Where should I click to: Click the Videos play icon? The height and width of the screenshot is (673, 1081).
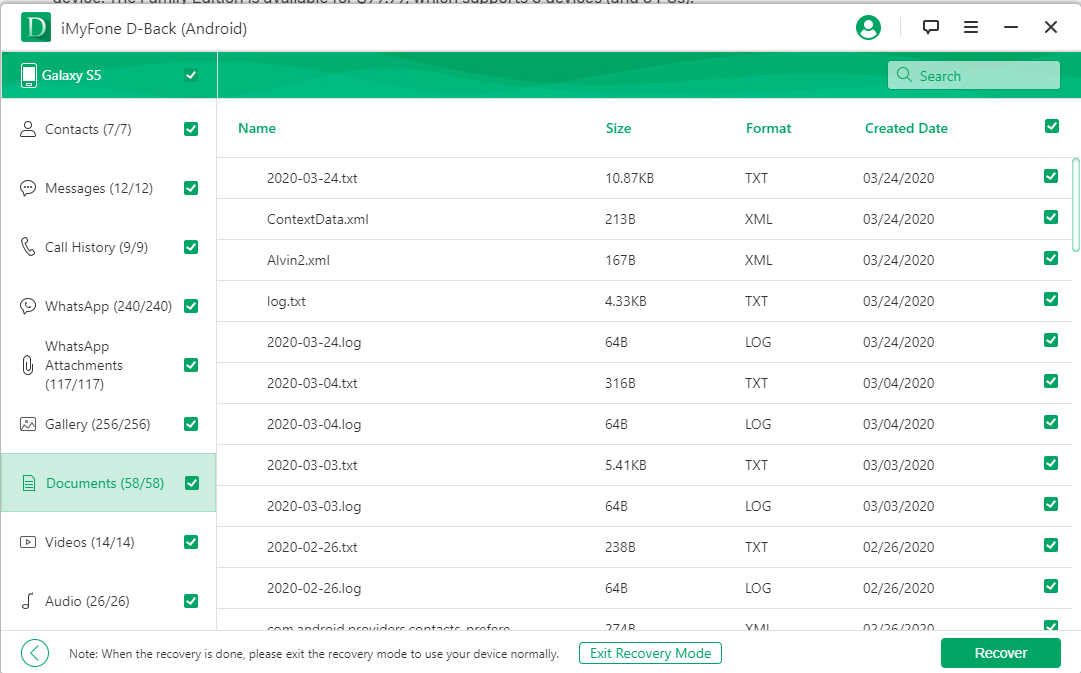(x=28, y=542)
